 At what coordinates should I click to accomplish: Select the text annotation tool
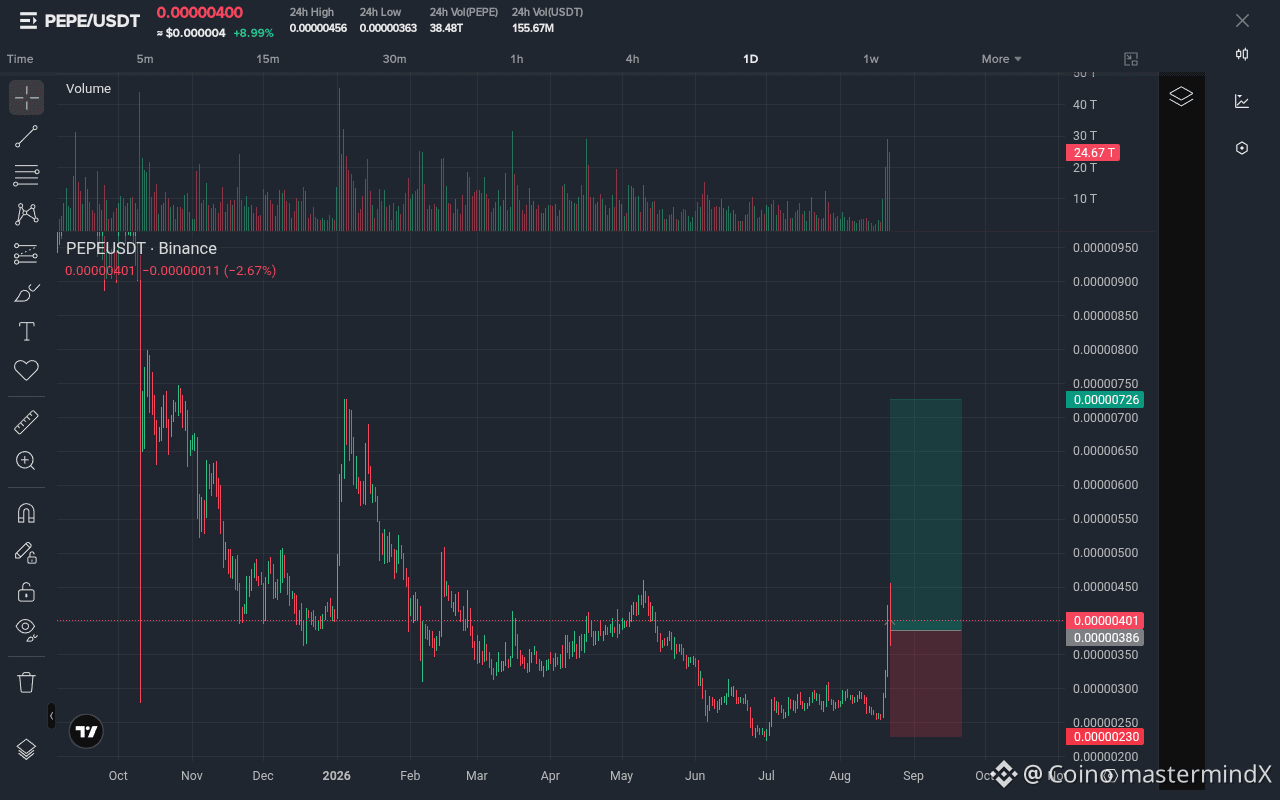[x=27, y=332]
